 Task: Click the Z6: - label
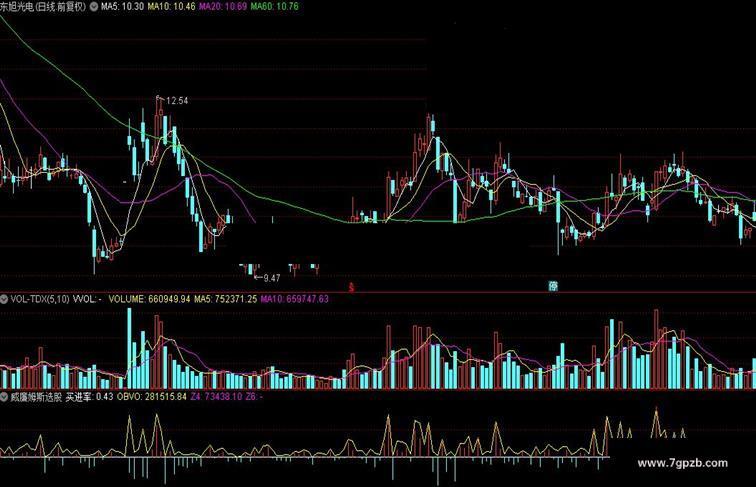pyautogui.click(x=254, y=397)
